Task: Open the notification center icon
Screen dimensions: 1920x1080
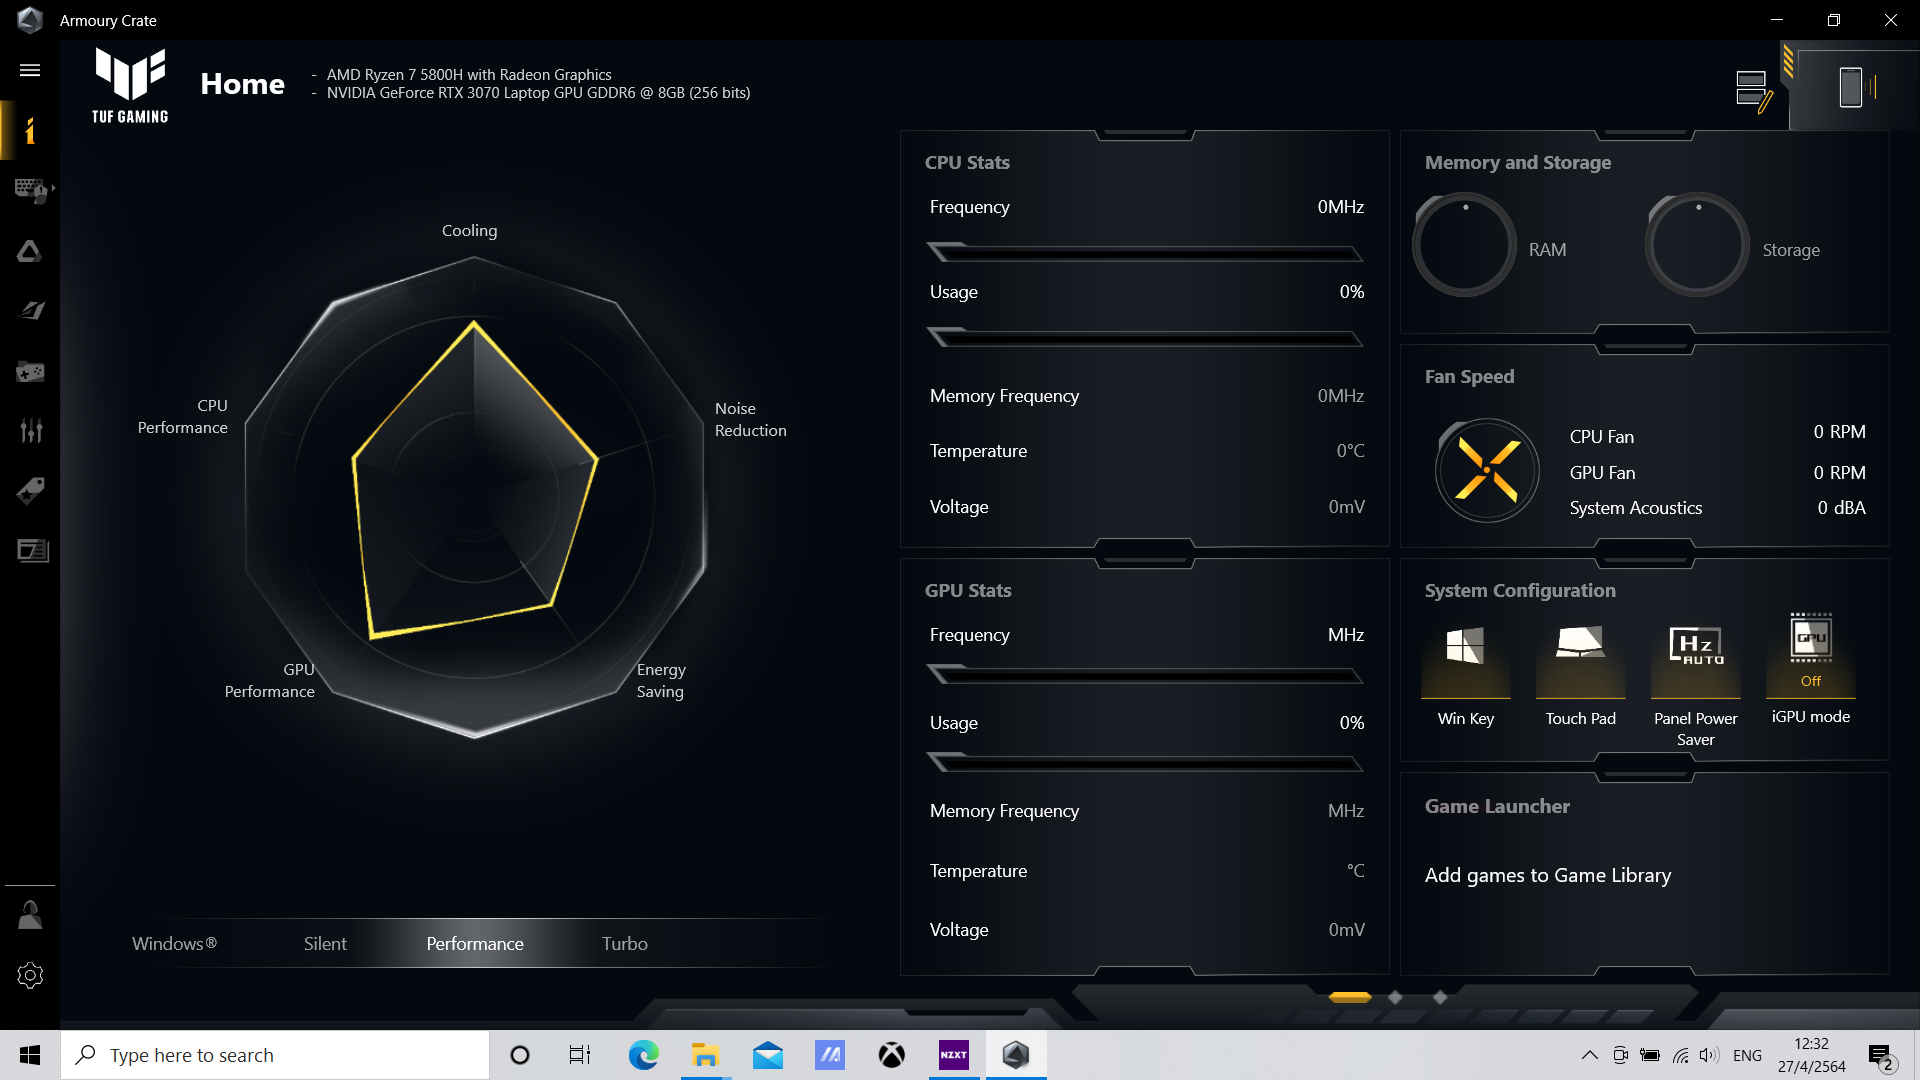Action: [x=1880, y=1056]
